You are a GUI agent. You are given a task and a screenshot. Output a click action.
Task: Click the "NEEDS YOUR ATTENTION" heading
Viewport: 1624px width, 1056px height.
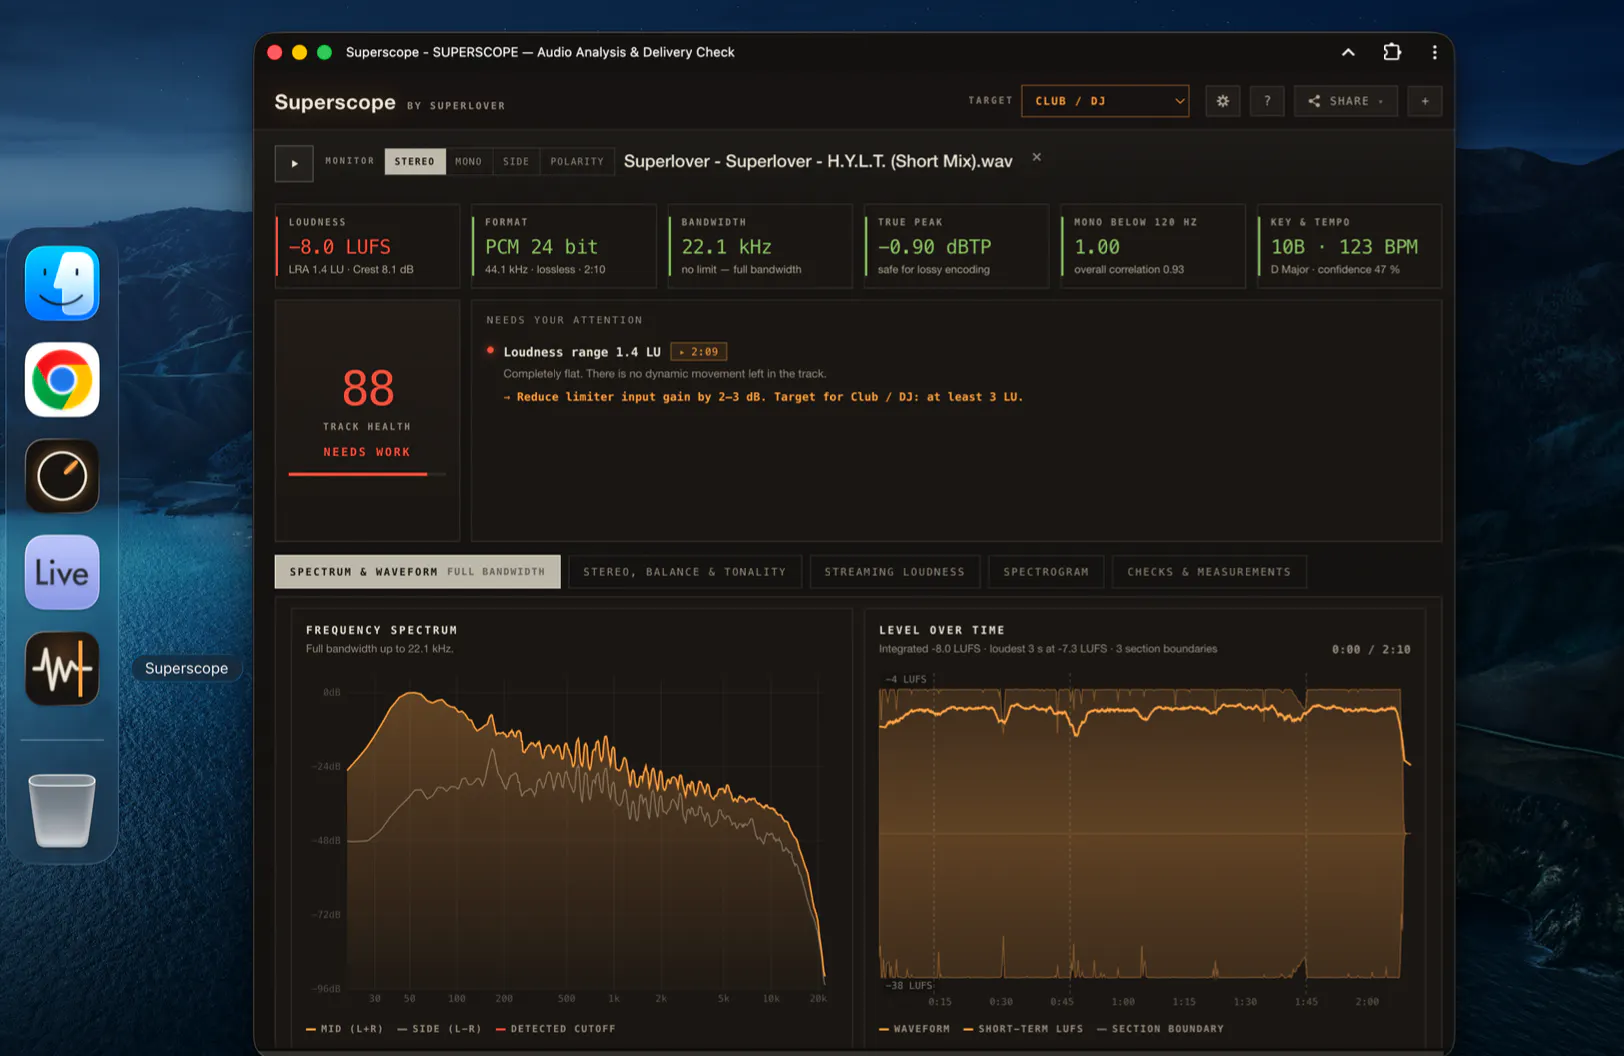tap(564, 320)
